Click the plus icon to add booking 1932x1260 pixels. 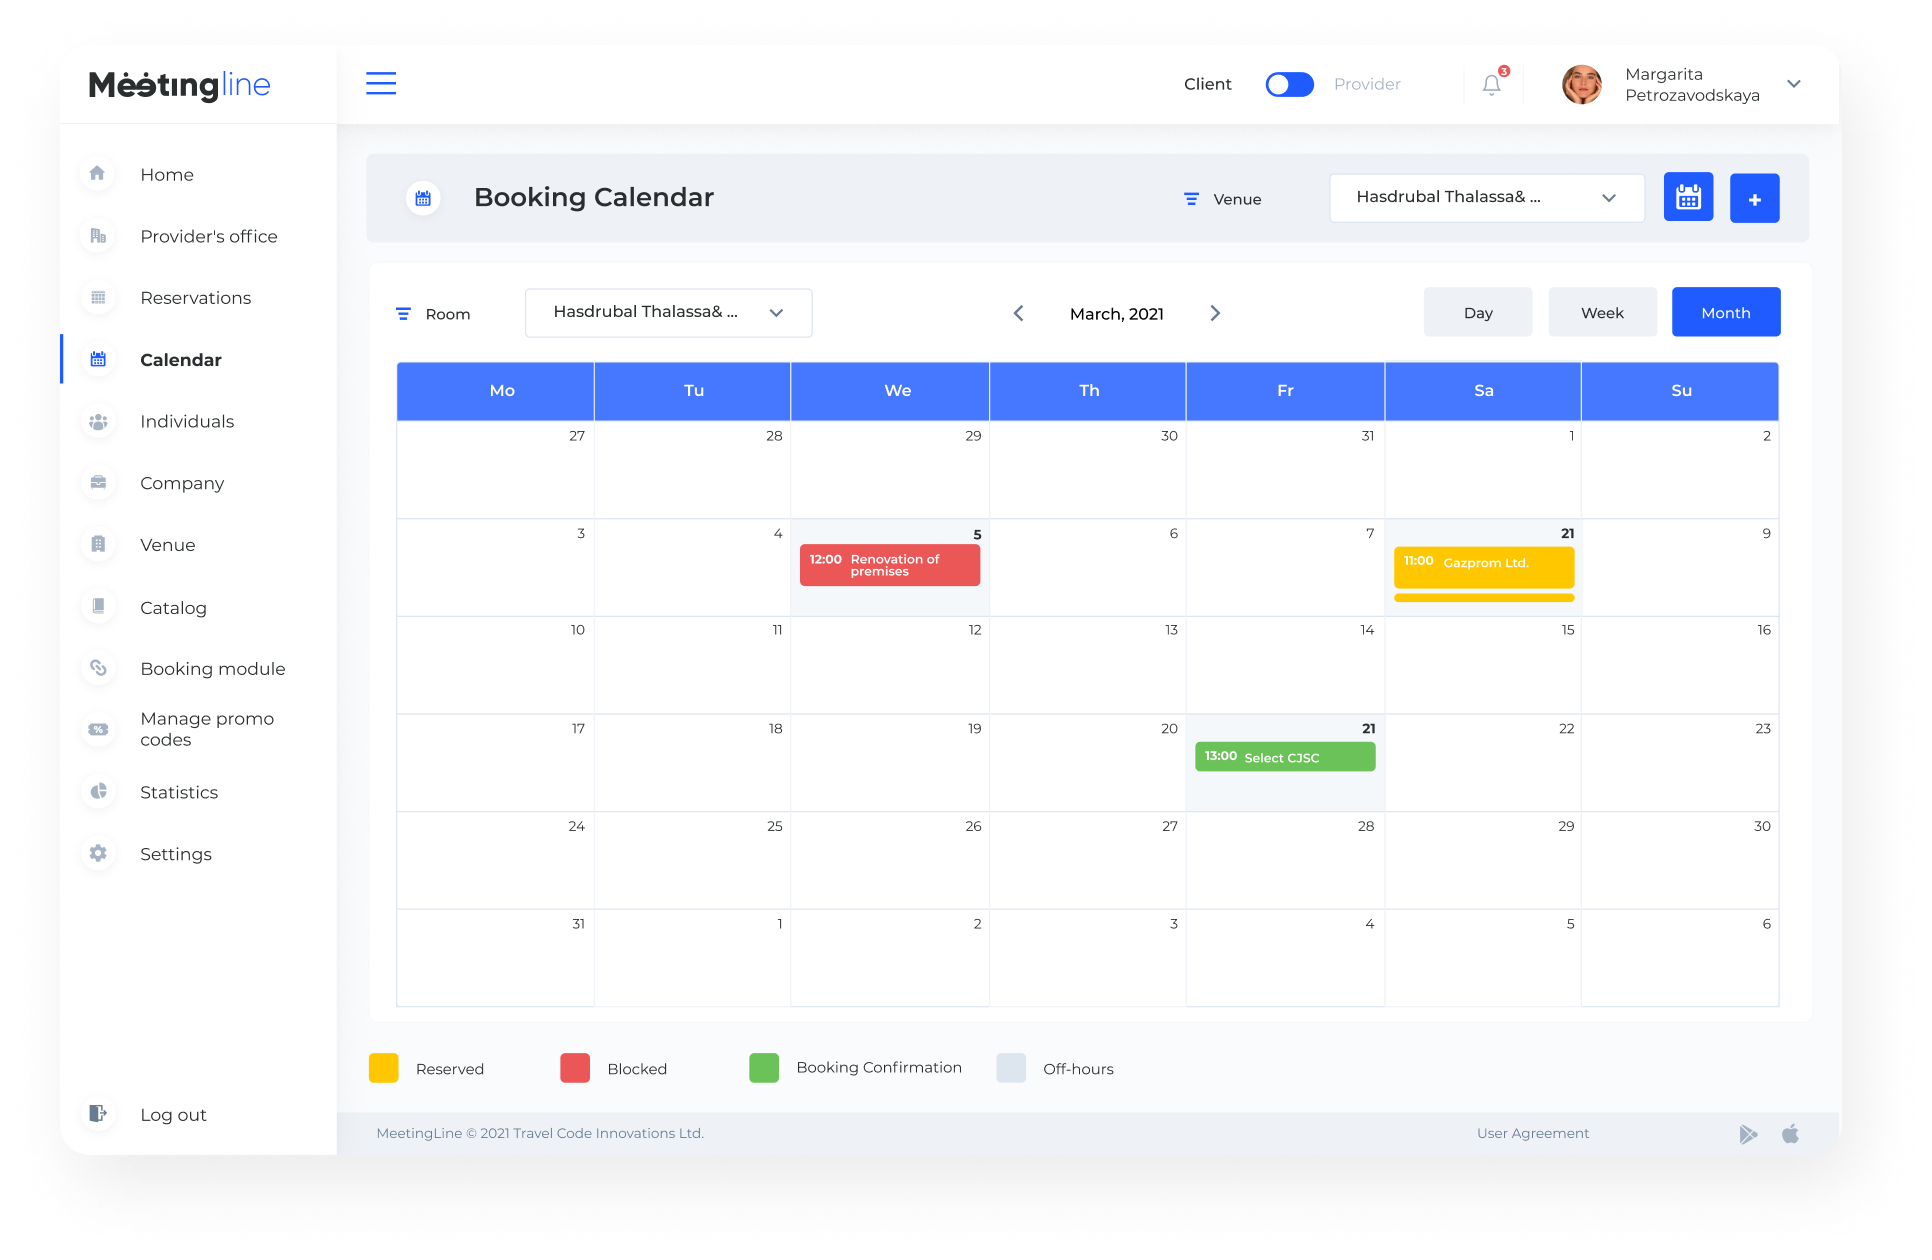[x=1754, y=199]
